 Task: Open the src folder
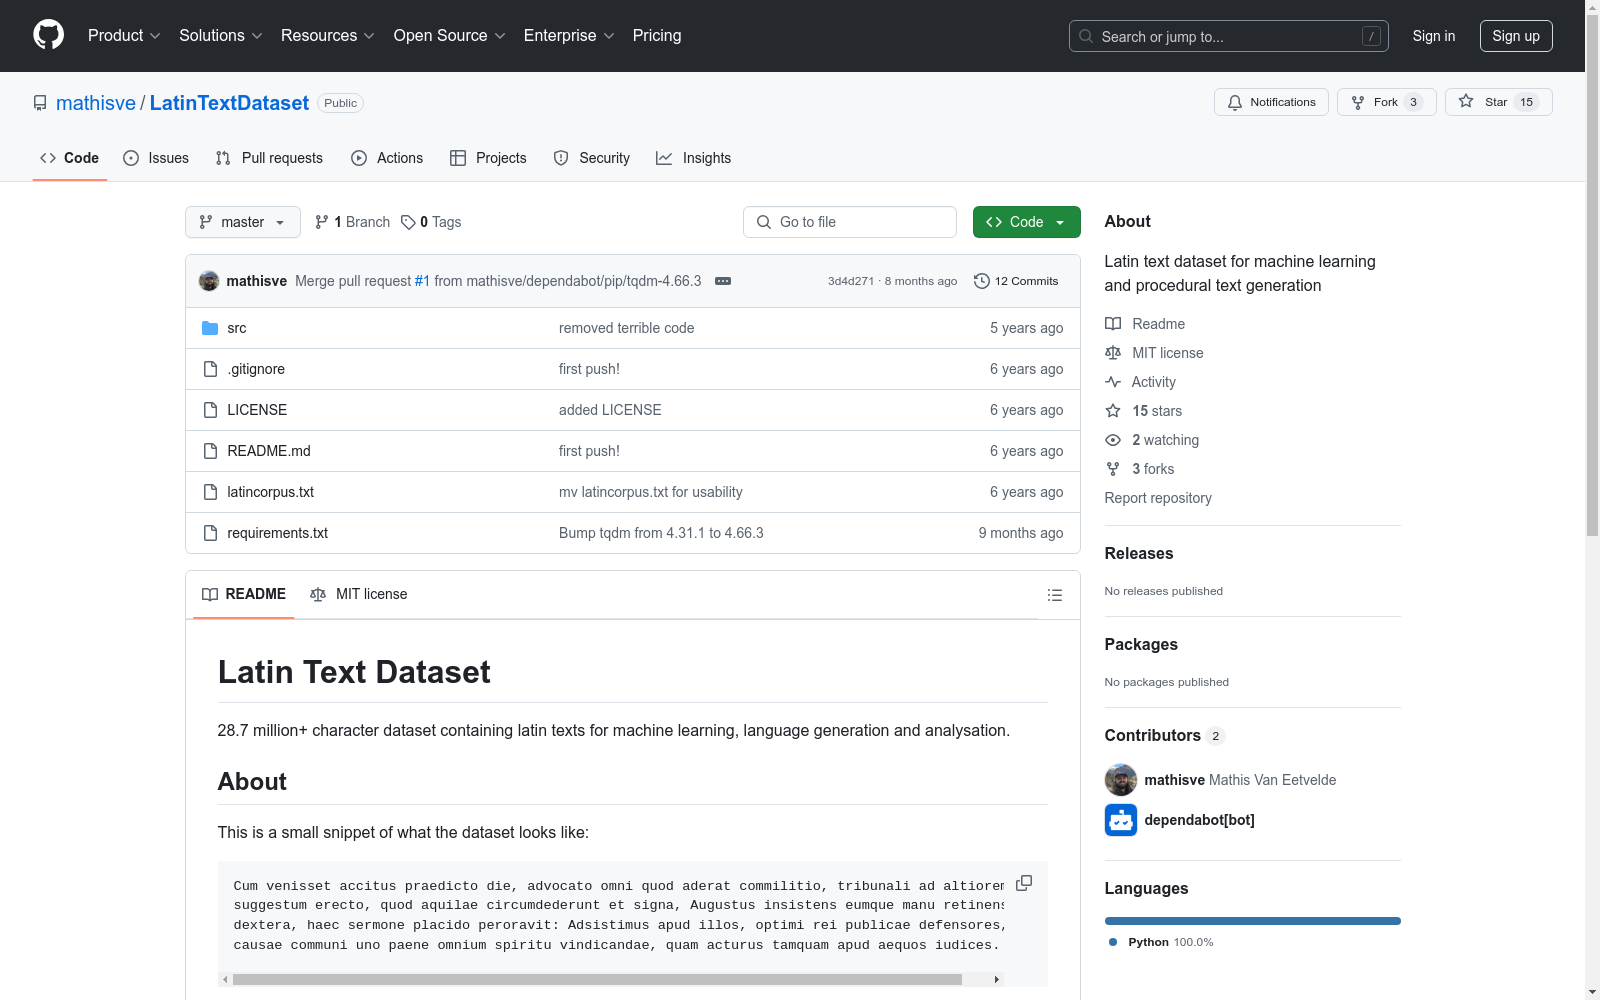pos(237,328)
